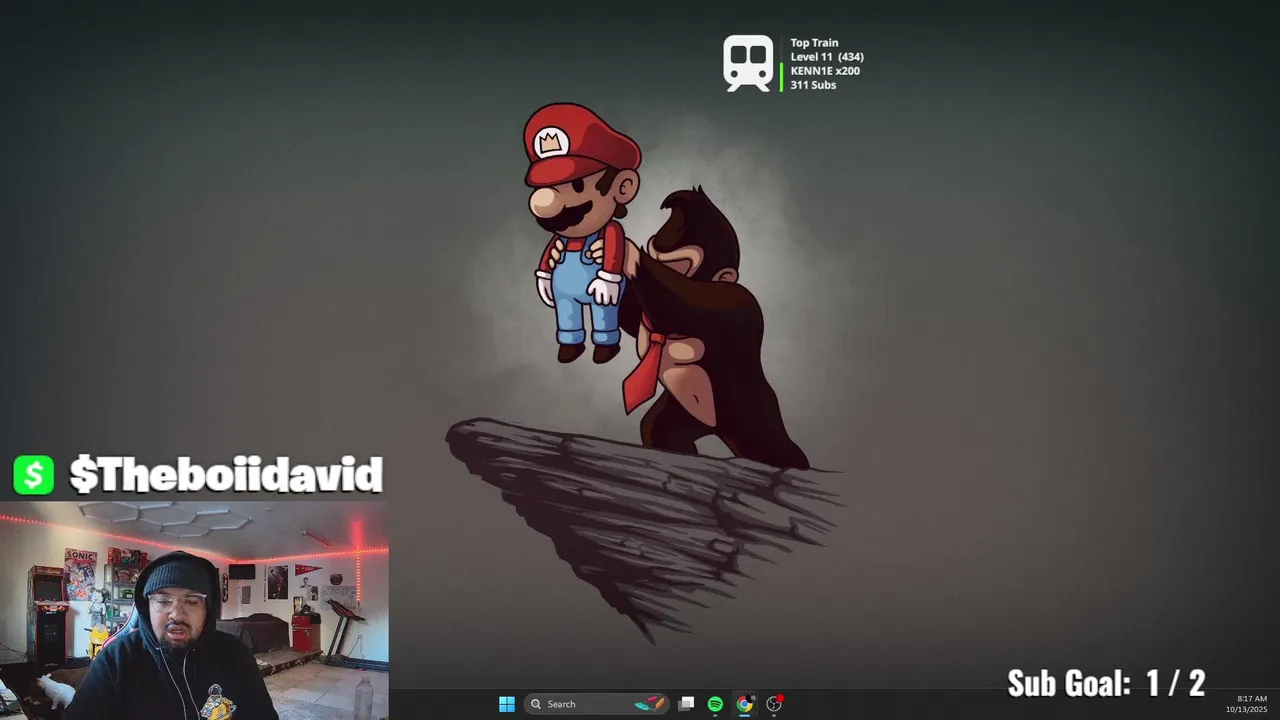Switch to Google Chrome on the taskbar
The height and width of the screenshot is (720, 1280).
click(x=744, y=704)
